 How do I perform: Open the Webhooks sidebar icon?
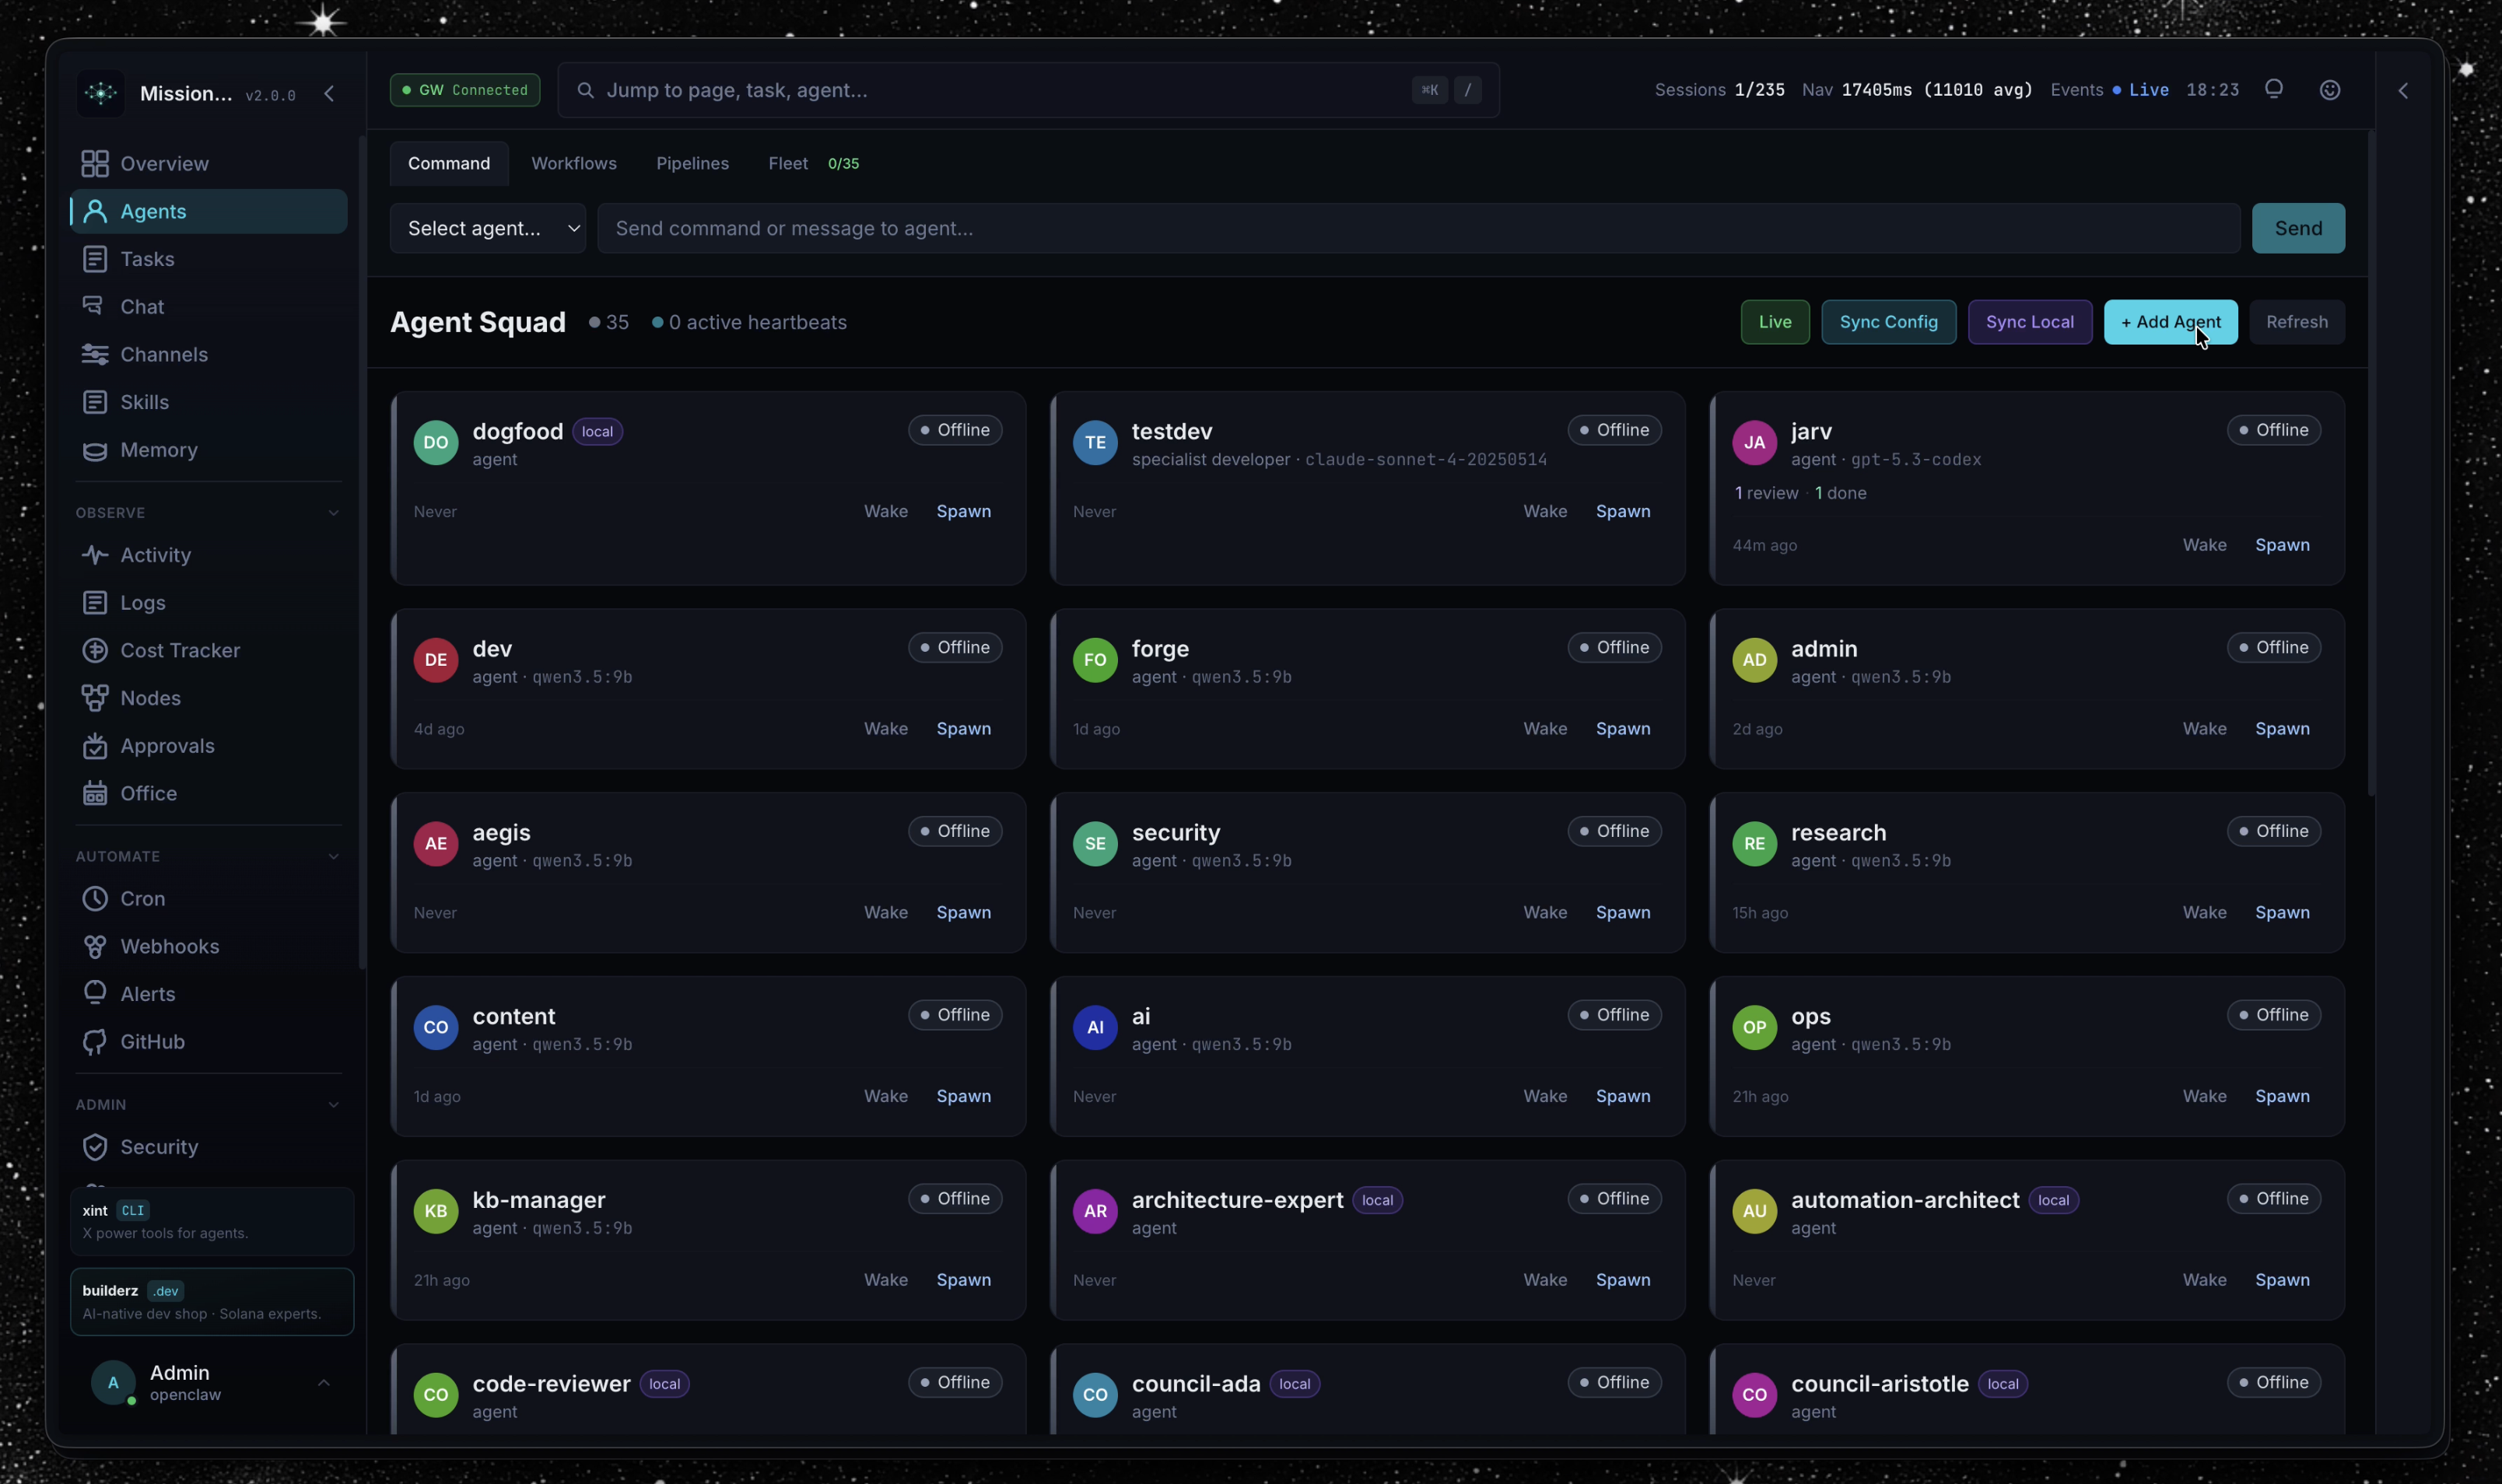[95, 946]
